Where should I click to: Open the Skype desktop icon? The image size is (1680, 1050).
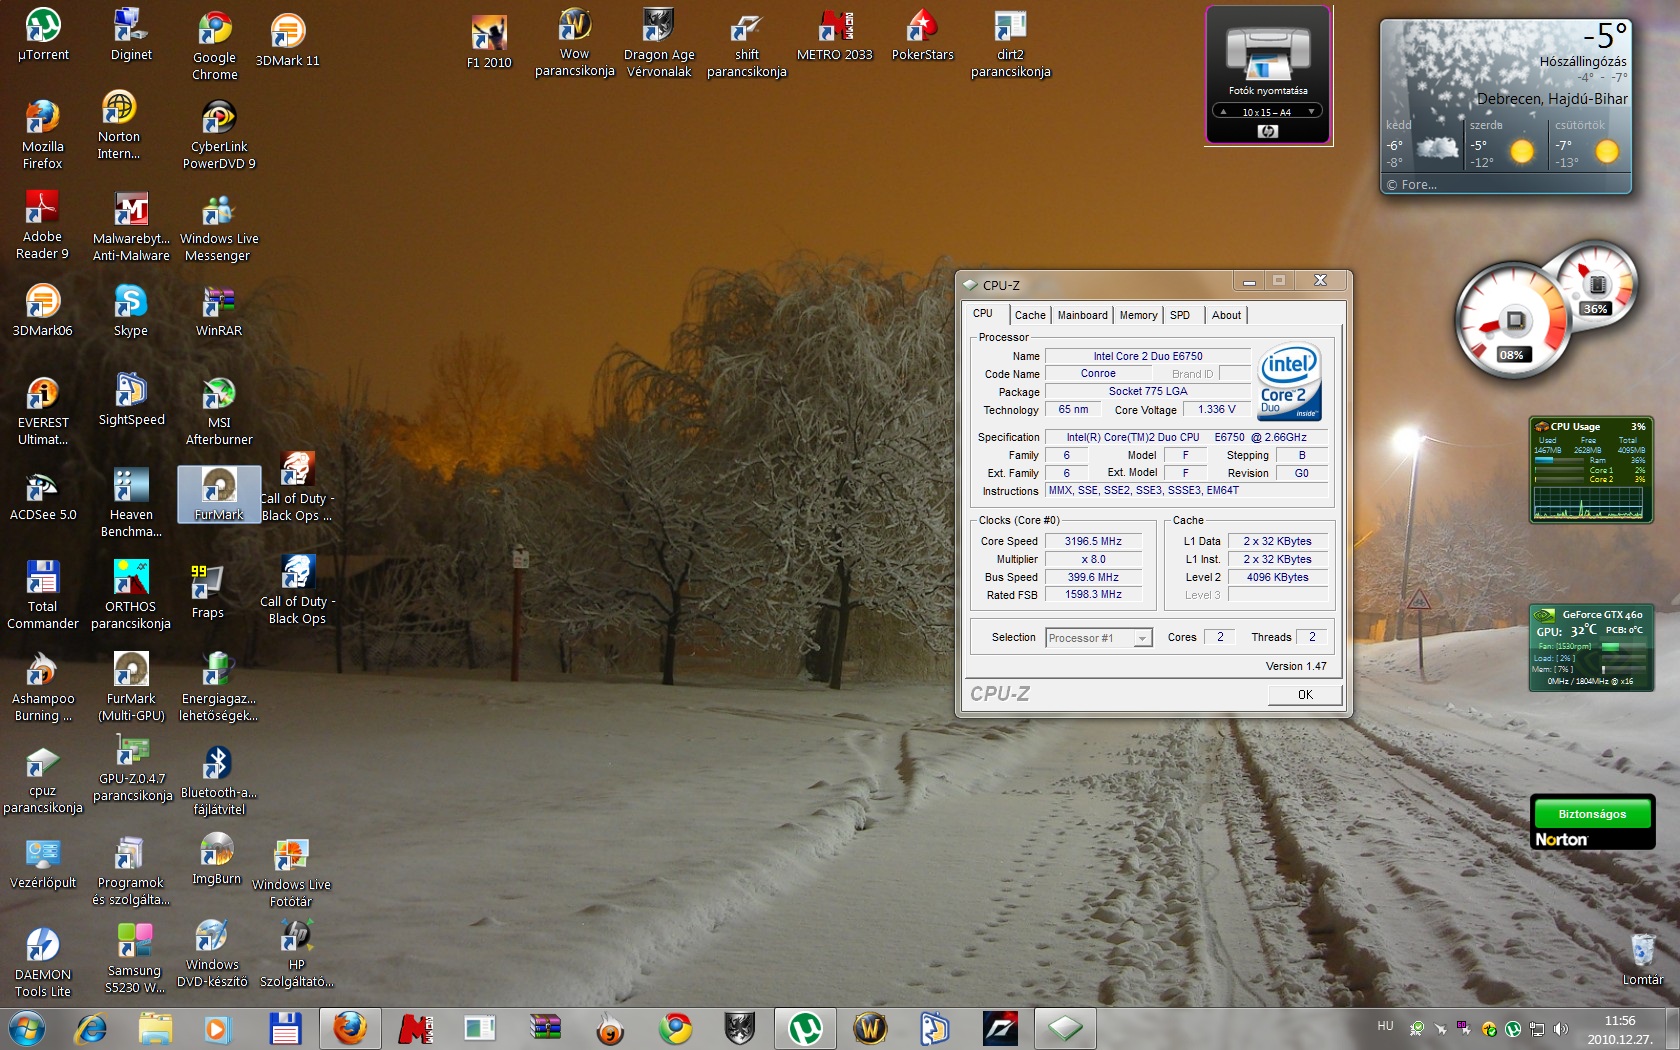pyautogui.click(x=130, y=310)
